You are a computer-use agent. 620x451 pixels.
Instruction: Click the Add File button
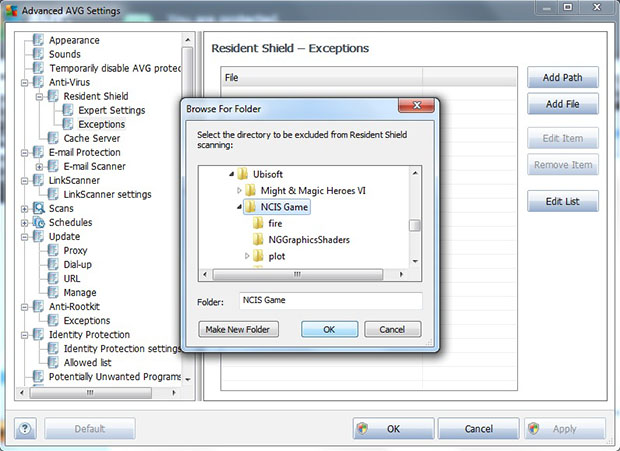pyautogui.click(x=563, y=104)
